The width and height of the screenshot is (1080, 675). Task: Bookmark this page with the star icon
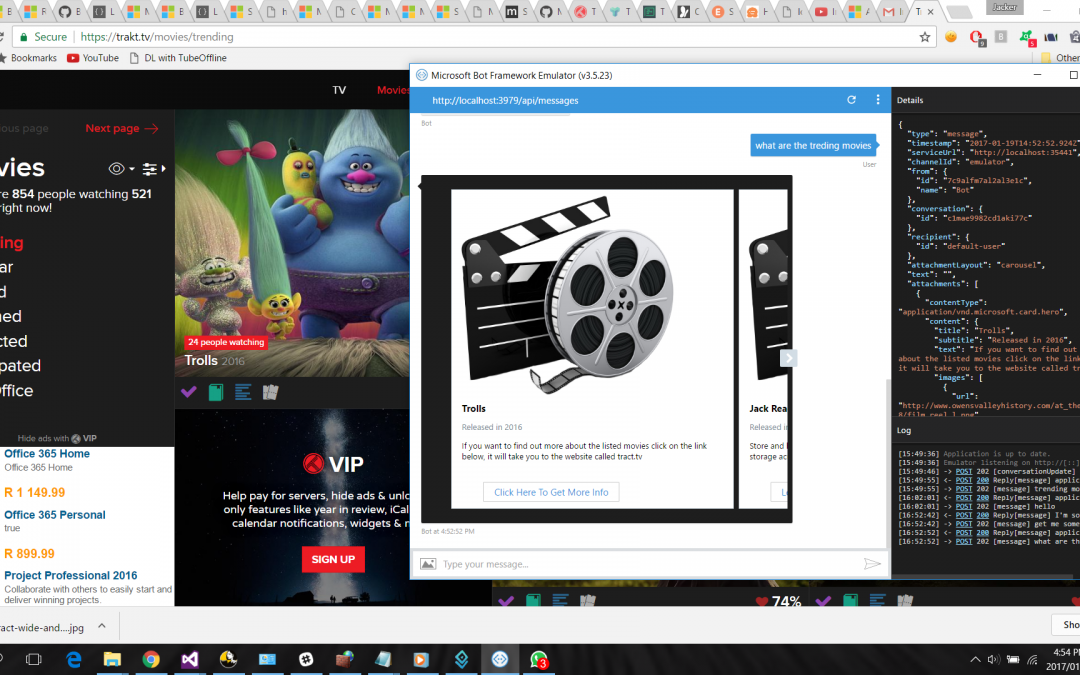925,37
